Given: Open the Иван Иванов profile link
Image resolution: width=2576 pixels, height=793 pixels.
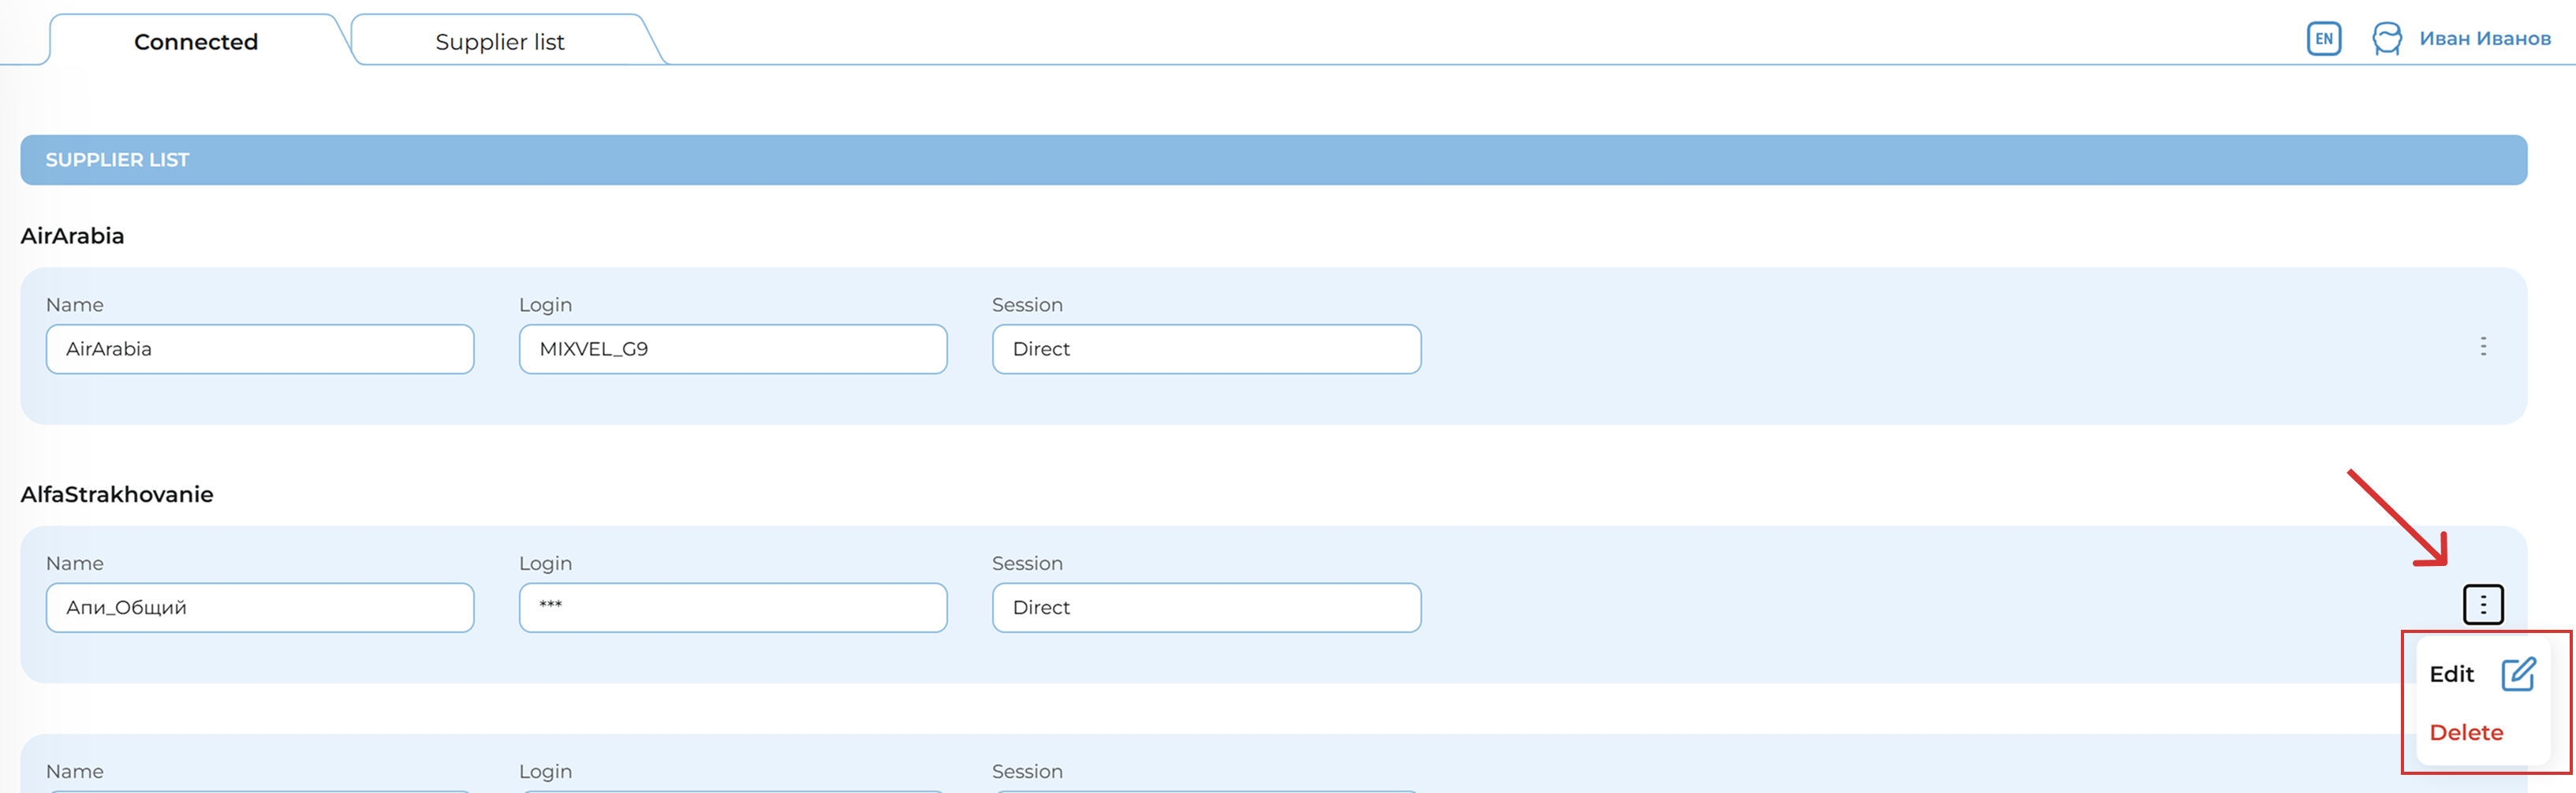Looking at the screenshot, I should pos(2484,39).
